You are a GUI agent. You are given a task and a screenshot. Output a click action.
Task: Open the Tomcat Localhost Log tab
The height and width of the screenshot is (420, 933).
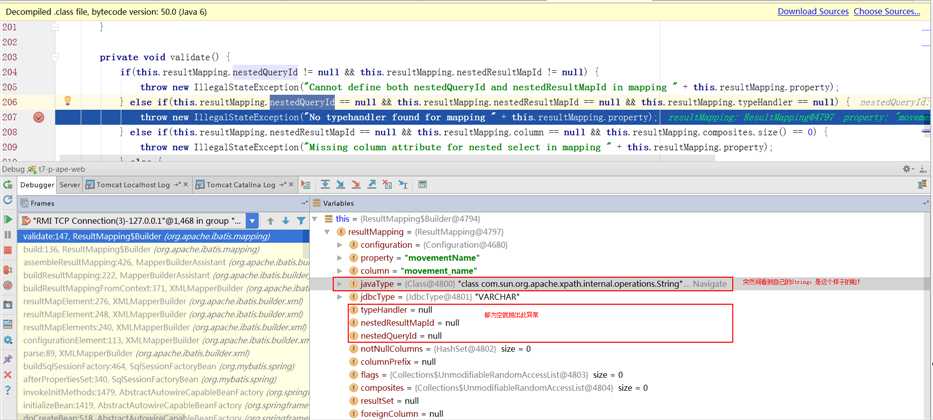[x=133, y=185]
